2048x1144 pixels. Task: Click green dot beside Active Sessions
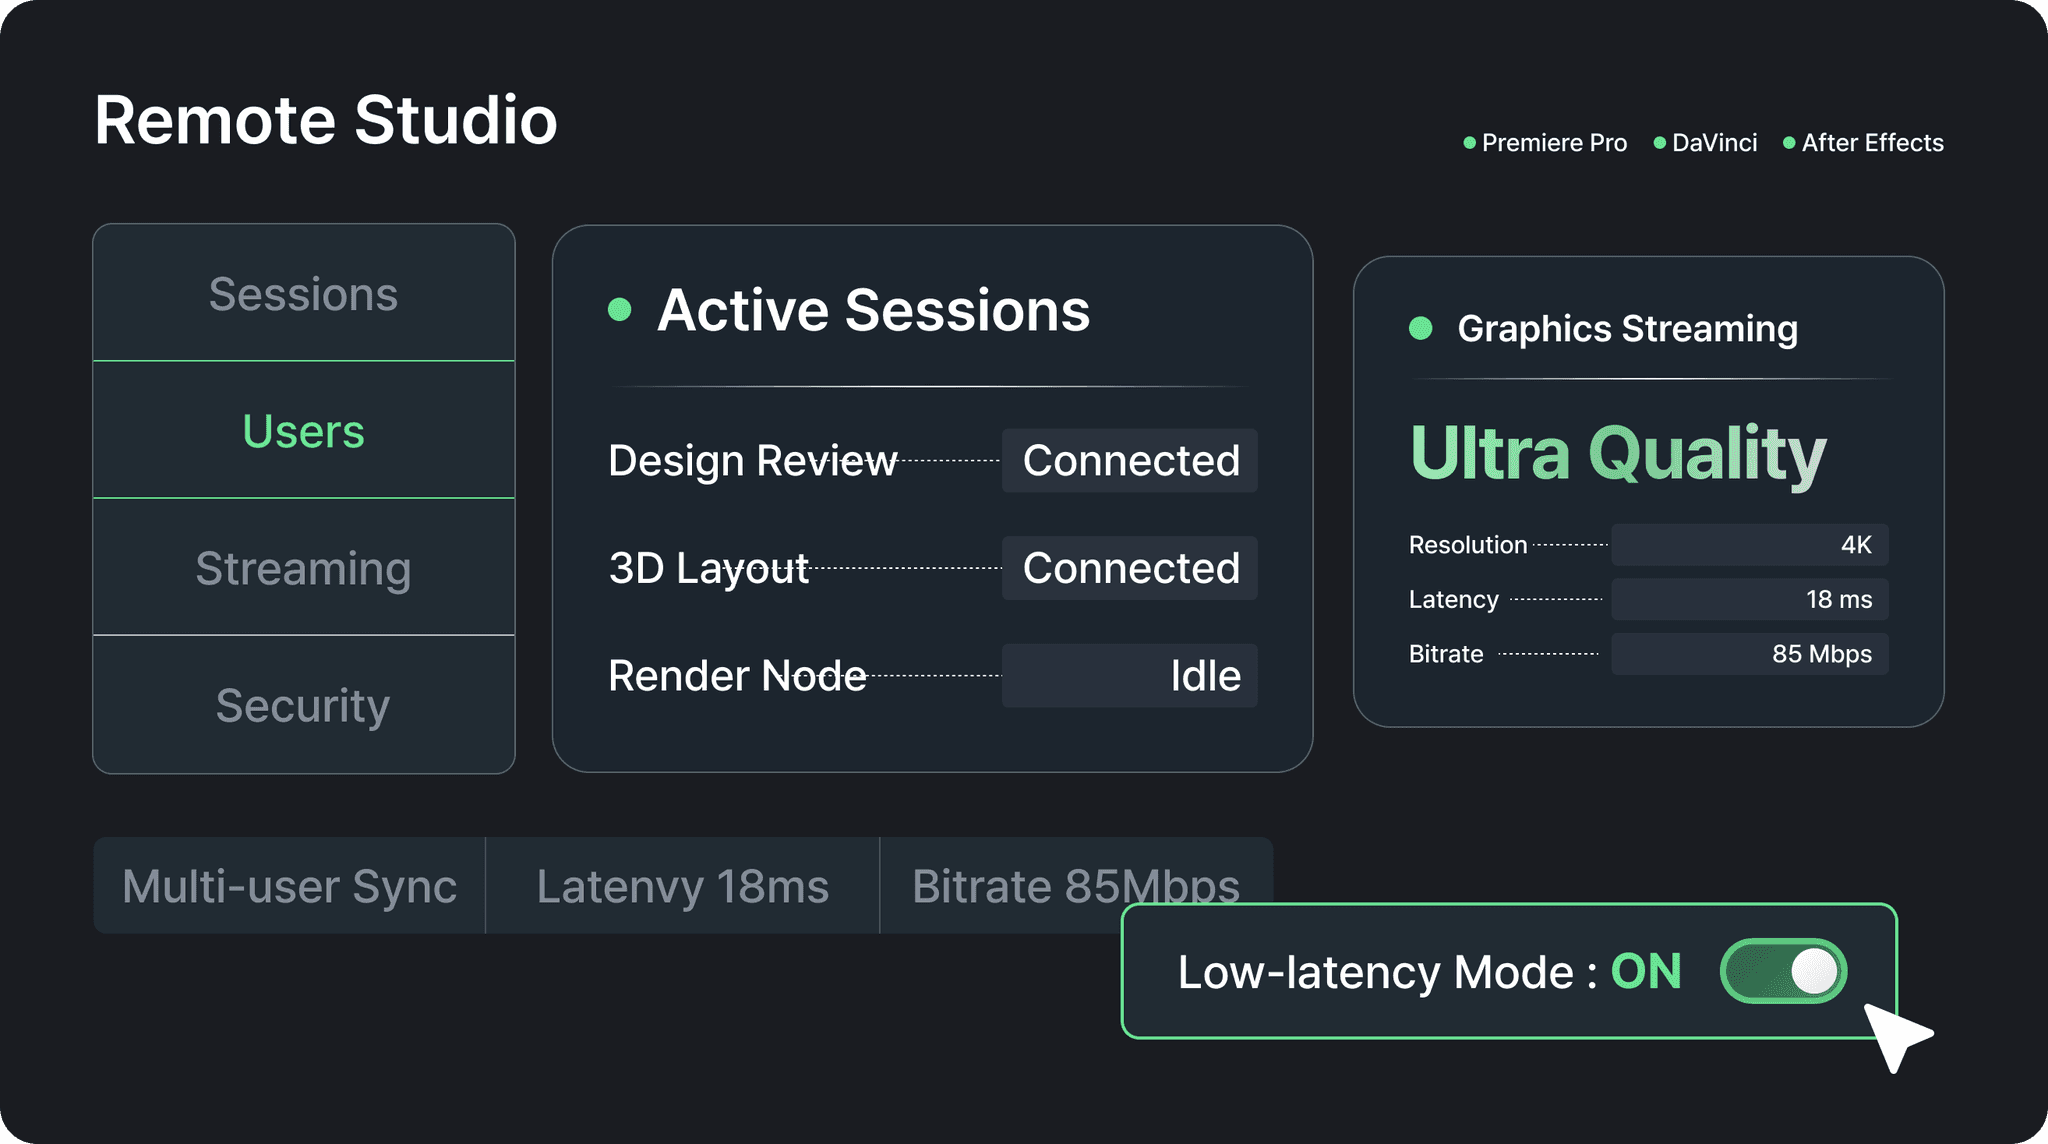(620, 310)
